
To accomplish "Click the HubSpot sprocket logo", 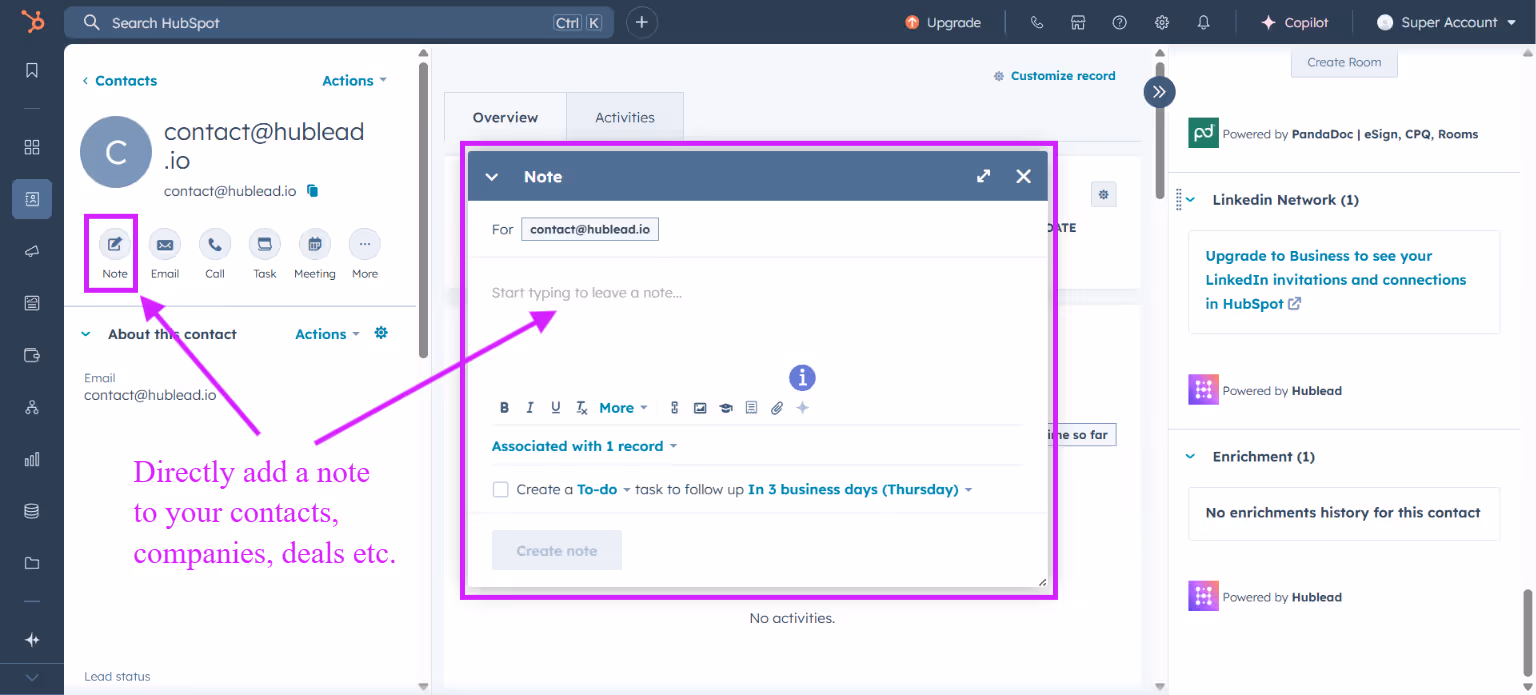I will coord(33,21).
